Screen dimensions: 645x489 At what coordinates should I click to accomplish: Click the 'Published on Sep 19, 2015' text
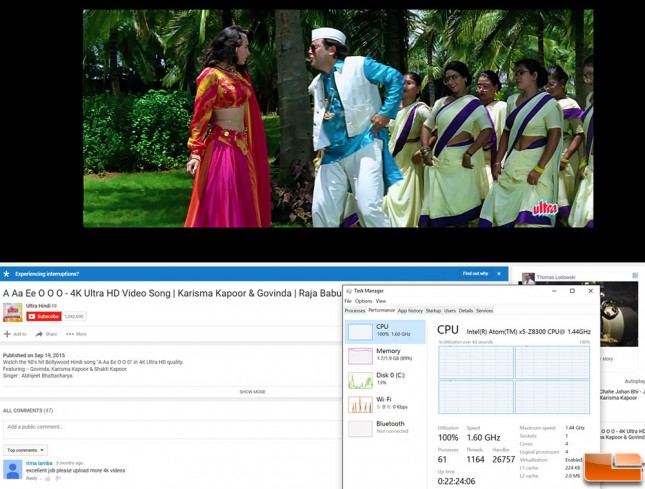pos(34,355)
